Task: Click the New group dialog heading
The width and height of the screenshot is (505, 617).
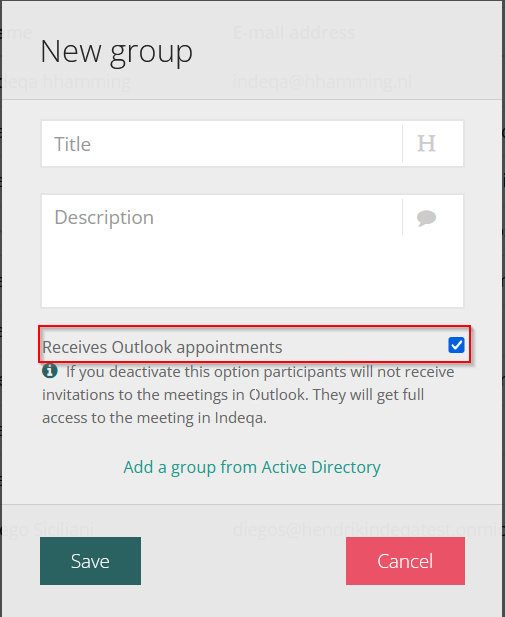Action: tap(117, 52)
